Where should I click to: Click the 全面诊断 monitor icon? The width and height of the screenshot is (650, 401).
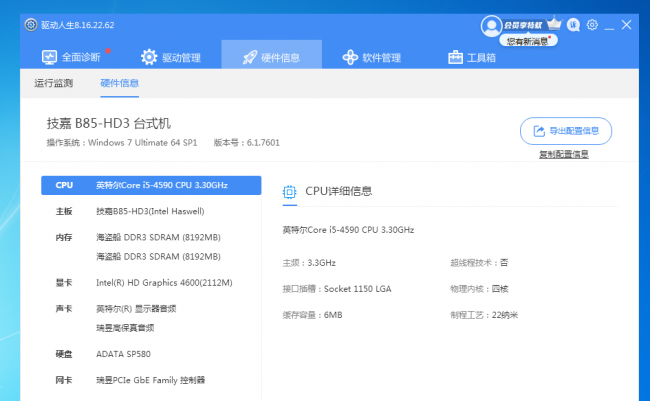49,57
